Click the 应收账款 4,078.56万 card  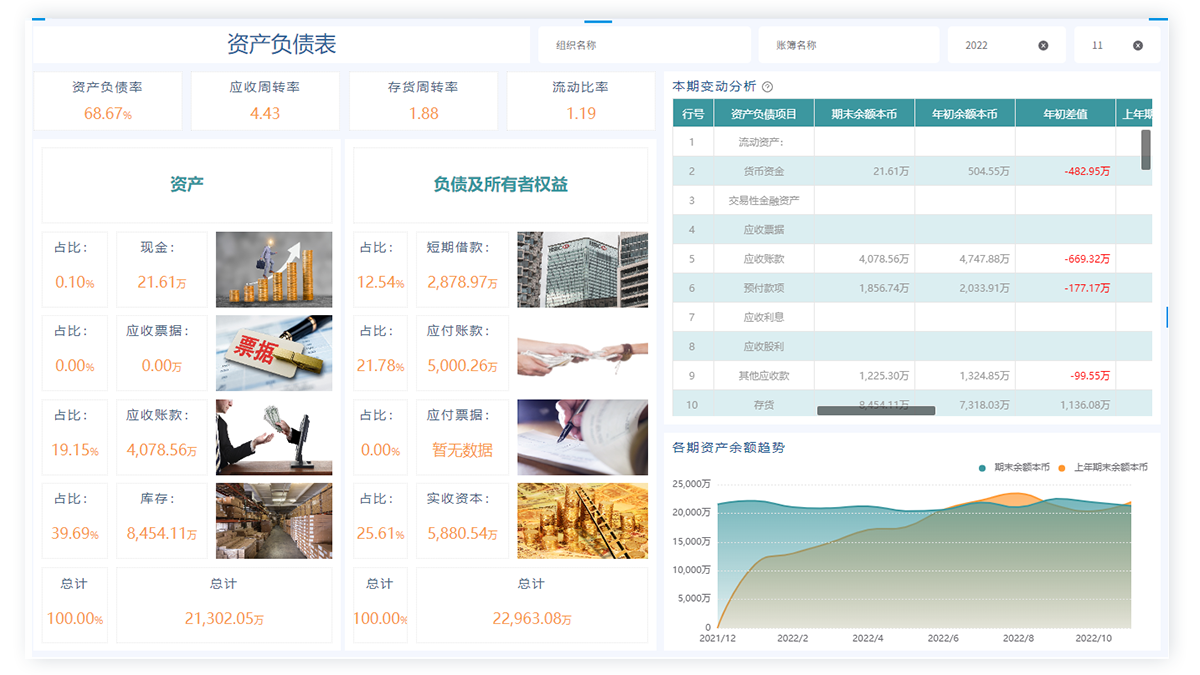point(162,437)
